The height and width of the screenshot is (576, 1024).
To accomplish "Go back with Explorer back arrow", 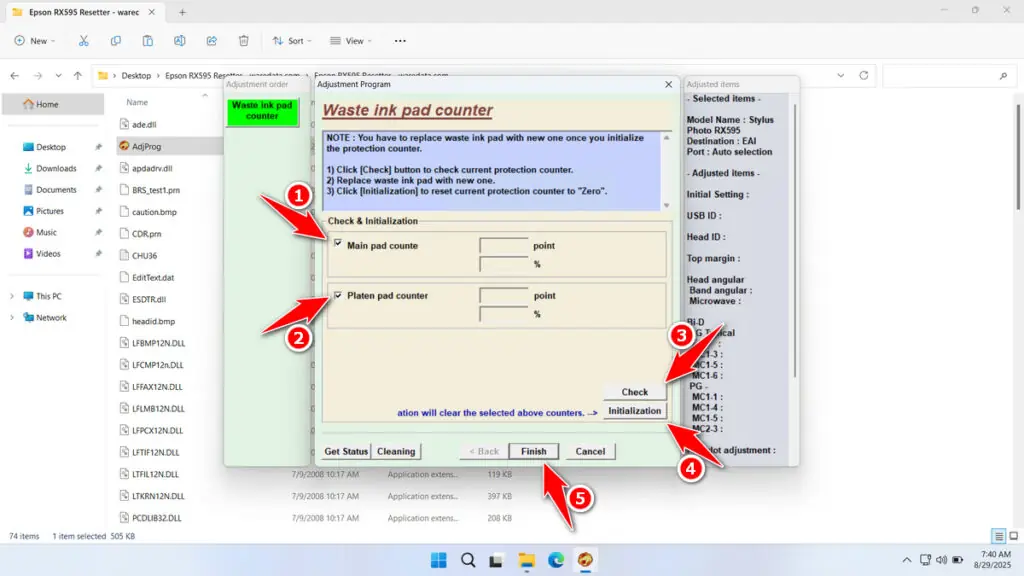I will 14,76.
